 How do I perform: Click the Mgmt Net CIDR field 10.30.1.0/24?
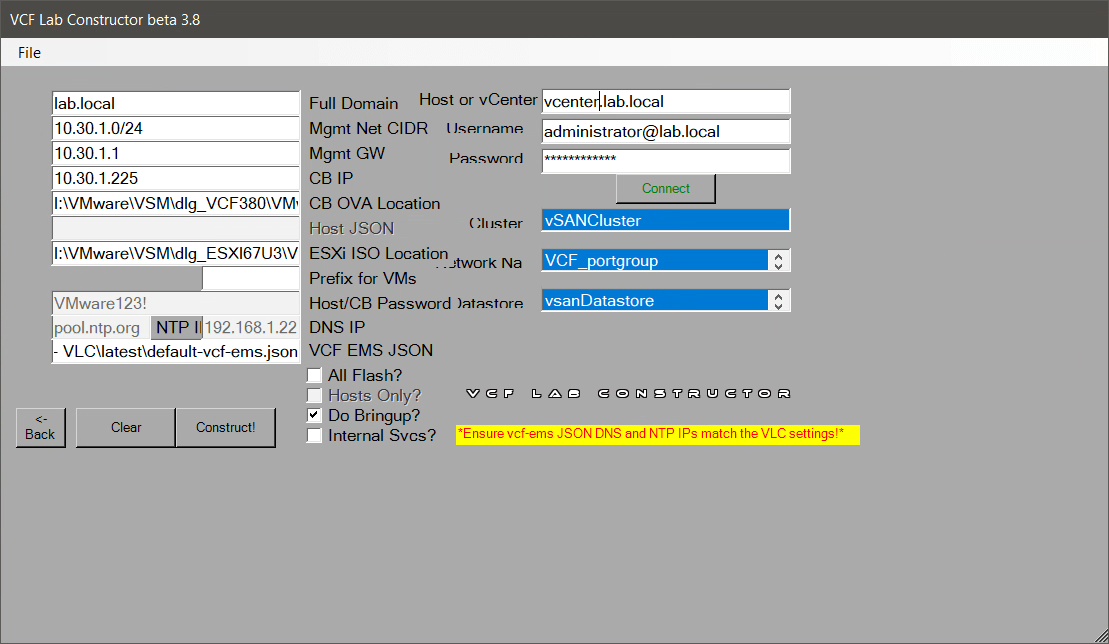(175, 129)
